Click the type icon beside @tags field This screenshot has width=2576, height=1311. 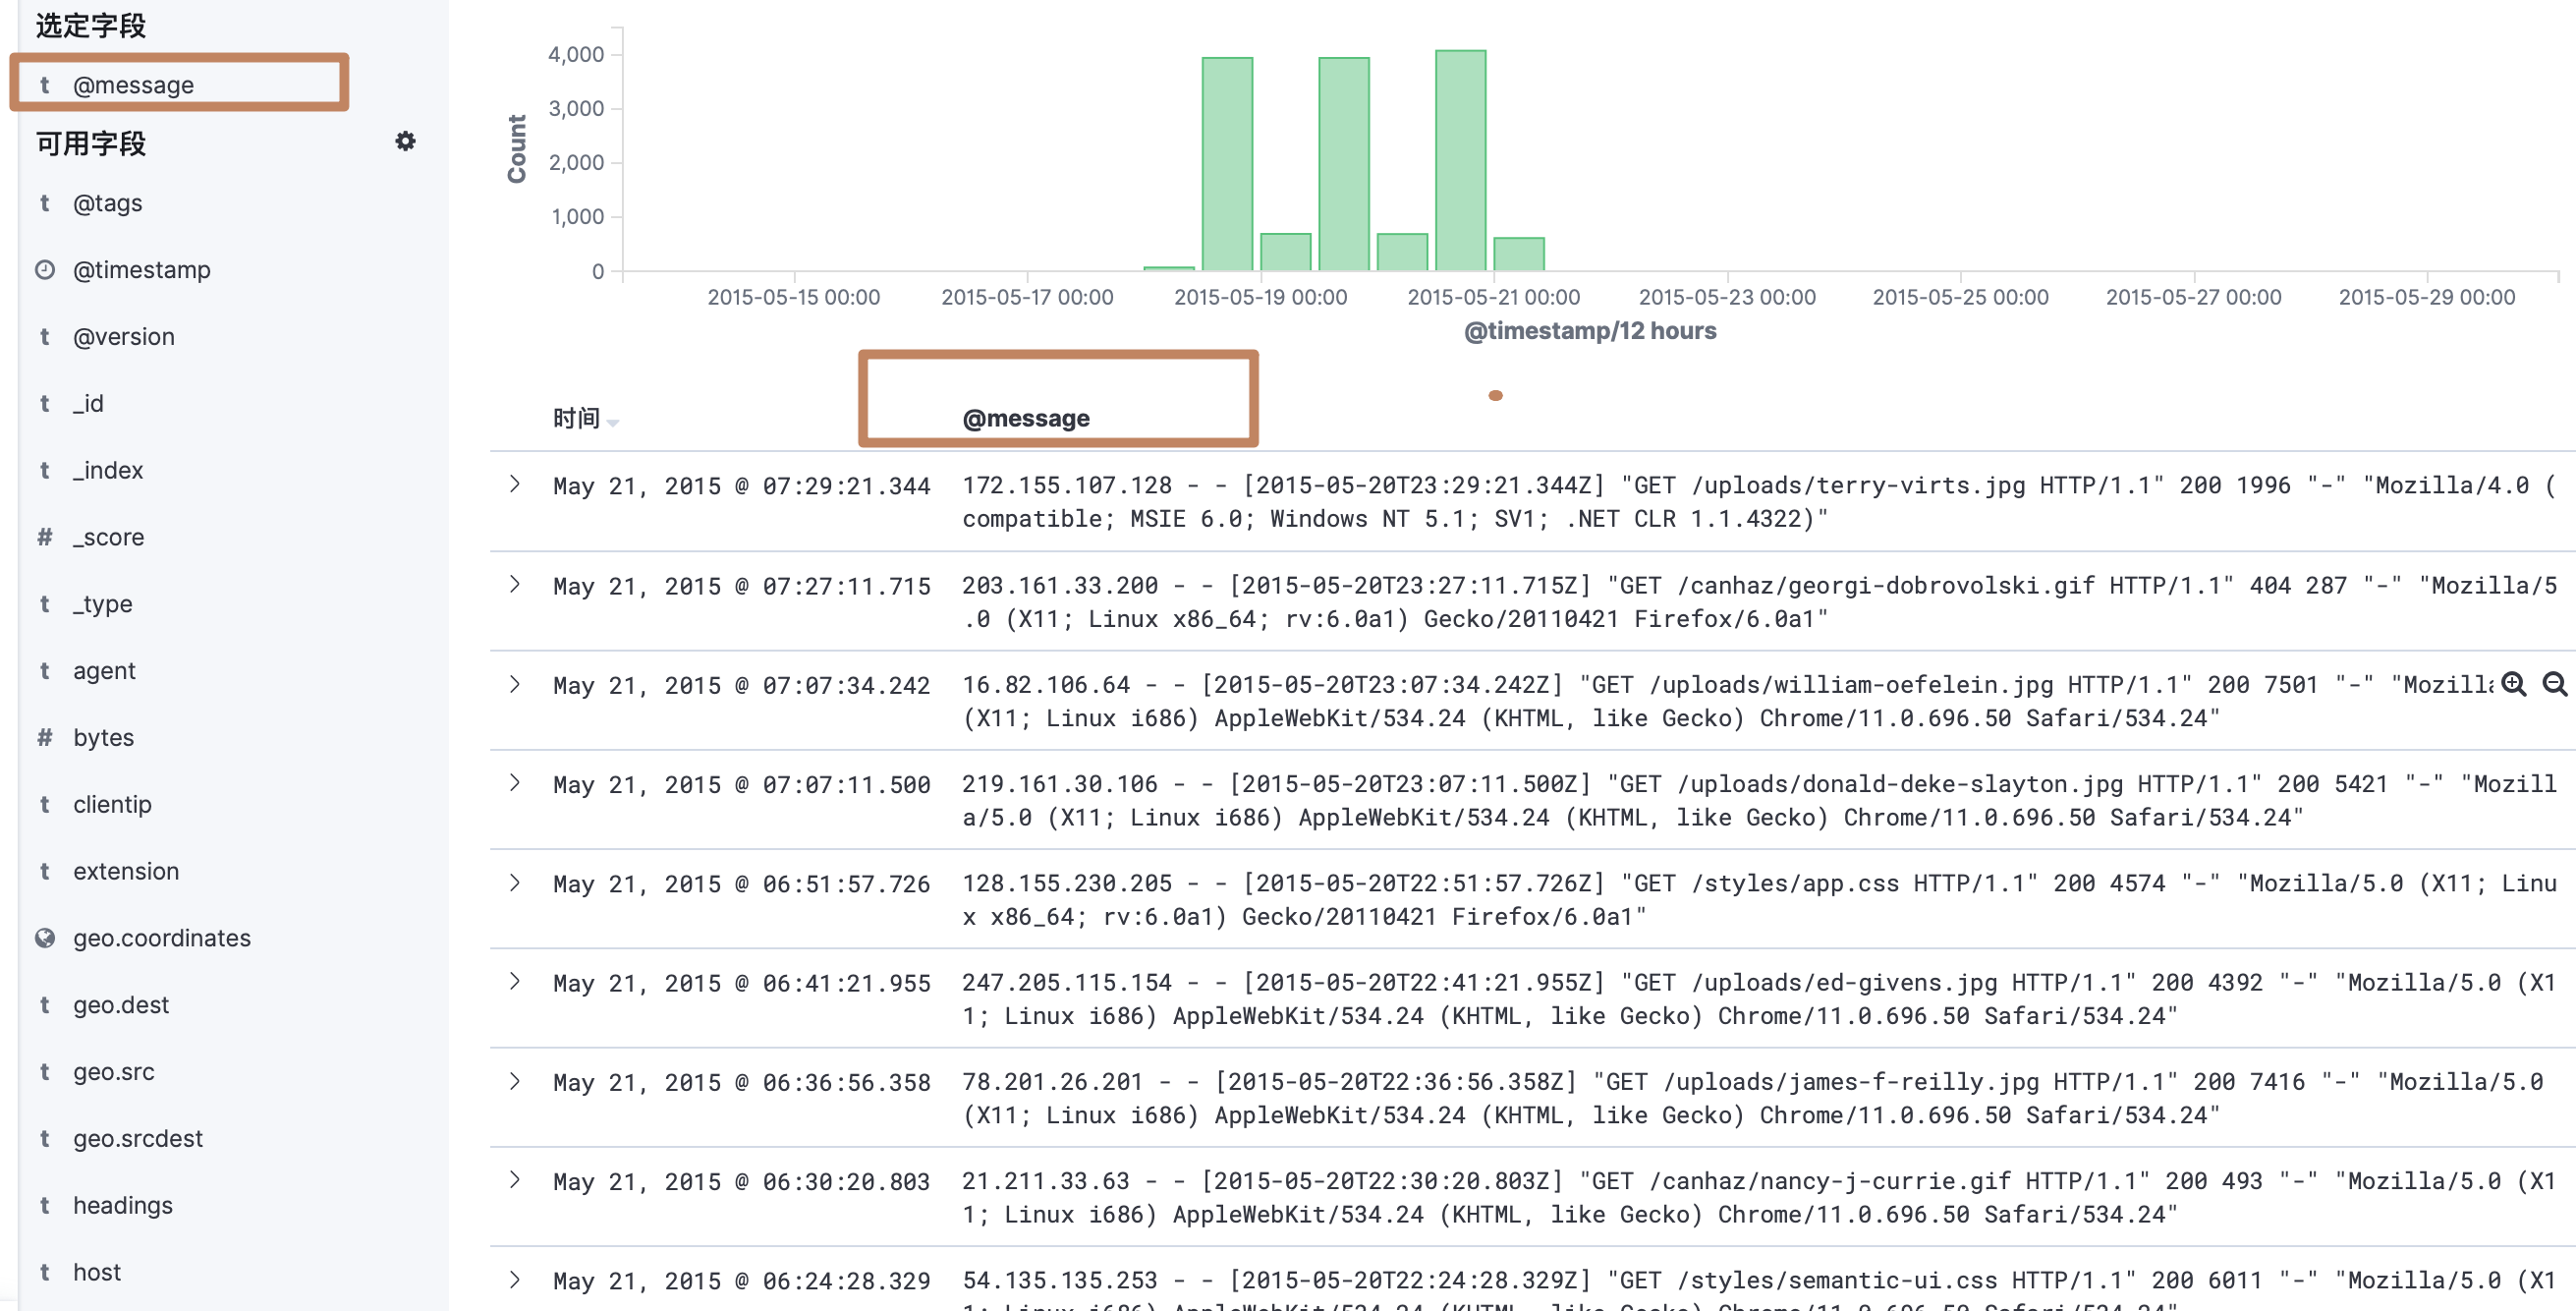click(45, 203)
